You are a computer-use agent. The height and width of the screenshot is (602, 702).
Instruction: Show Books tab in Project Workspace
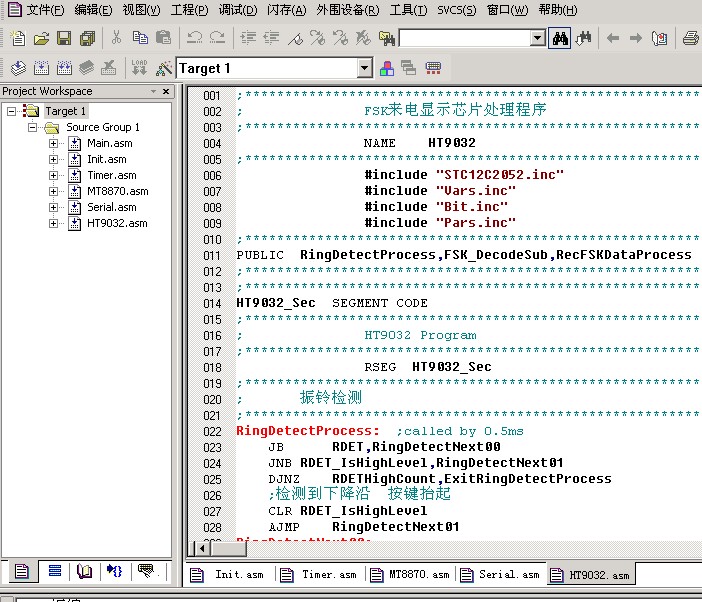pyautogui.click(x=85, y=571)
